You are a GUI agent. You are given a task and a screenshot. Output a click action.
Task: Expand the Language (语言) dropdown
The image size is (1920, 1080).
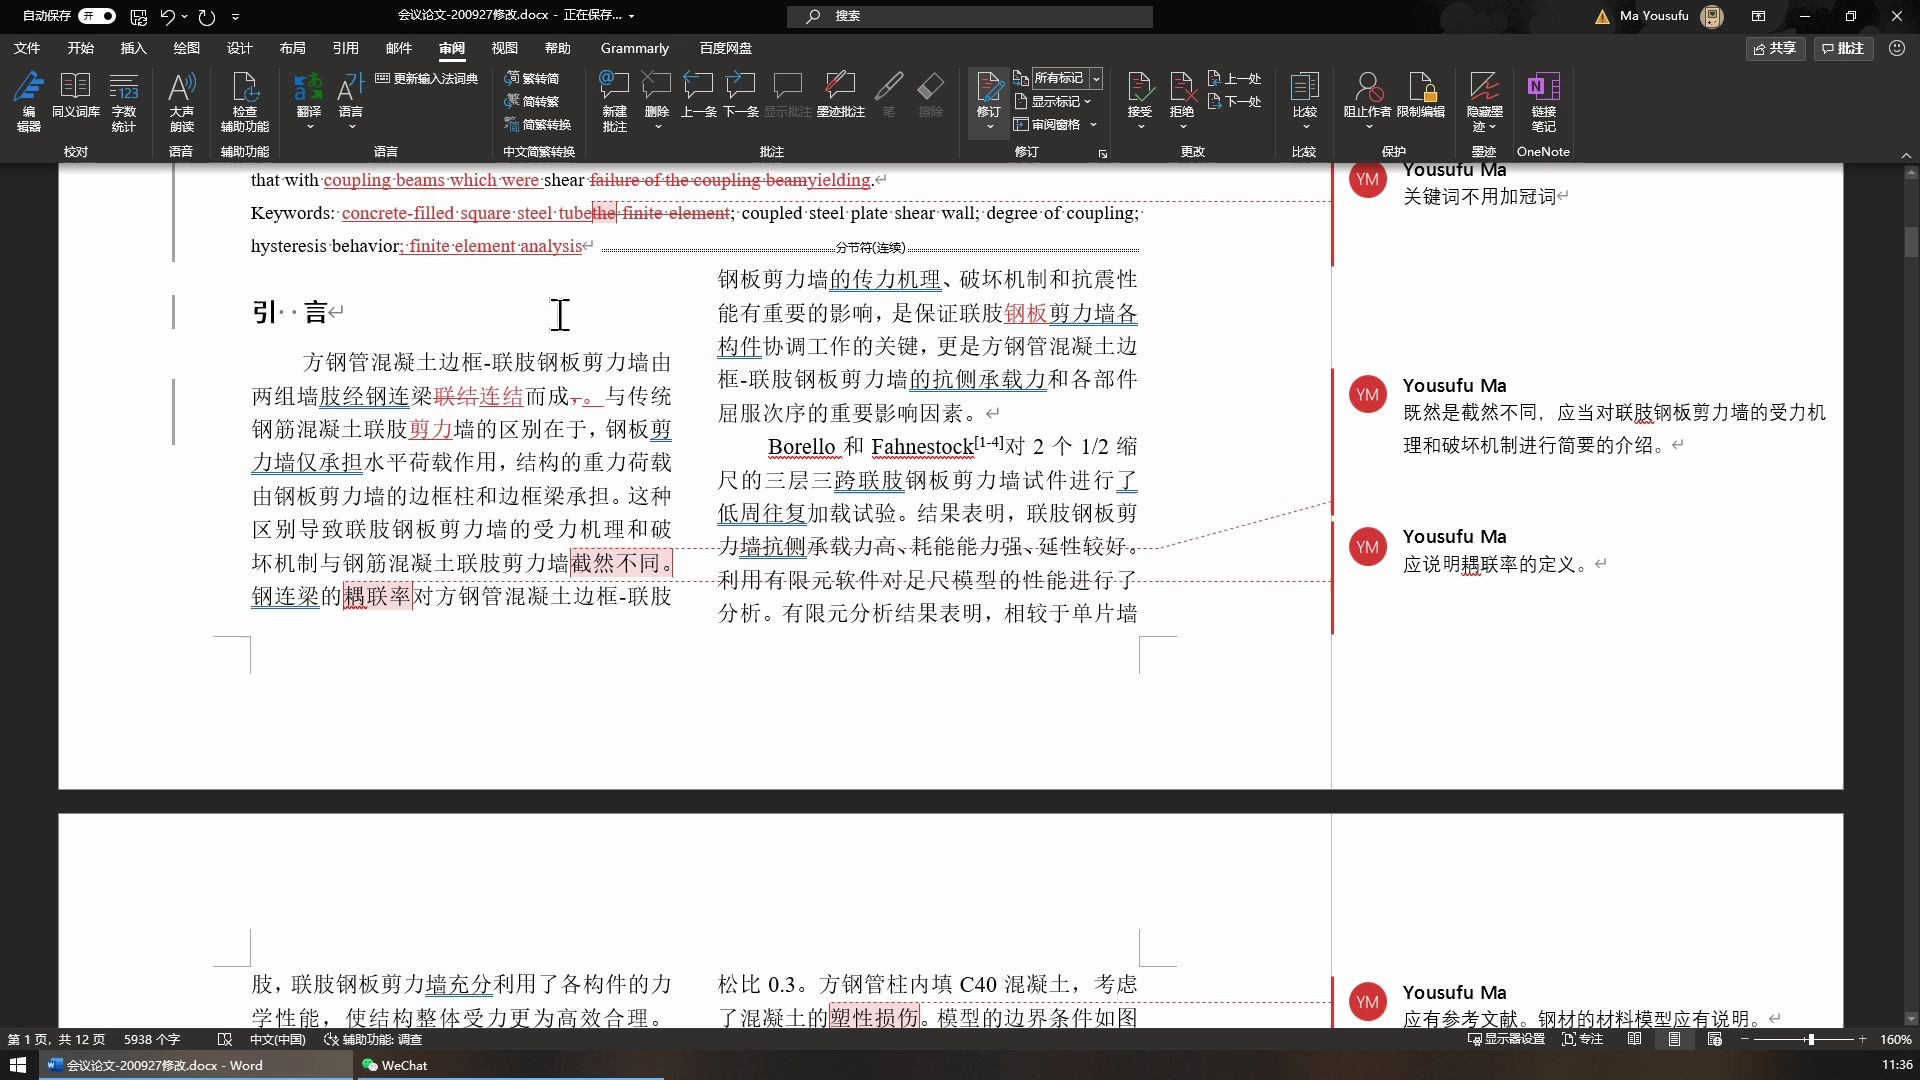(351, 127)
